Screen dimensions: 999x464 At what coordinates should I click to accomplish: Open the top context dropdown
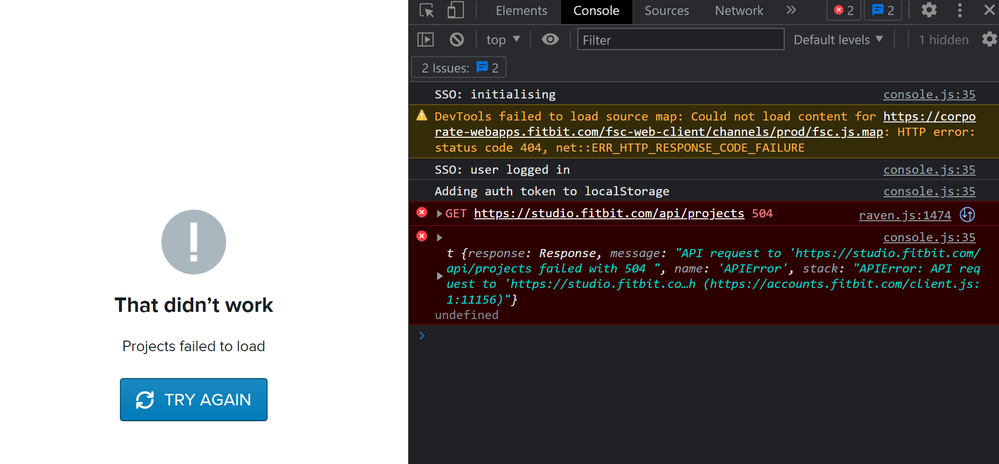point(503,40)
